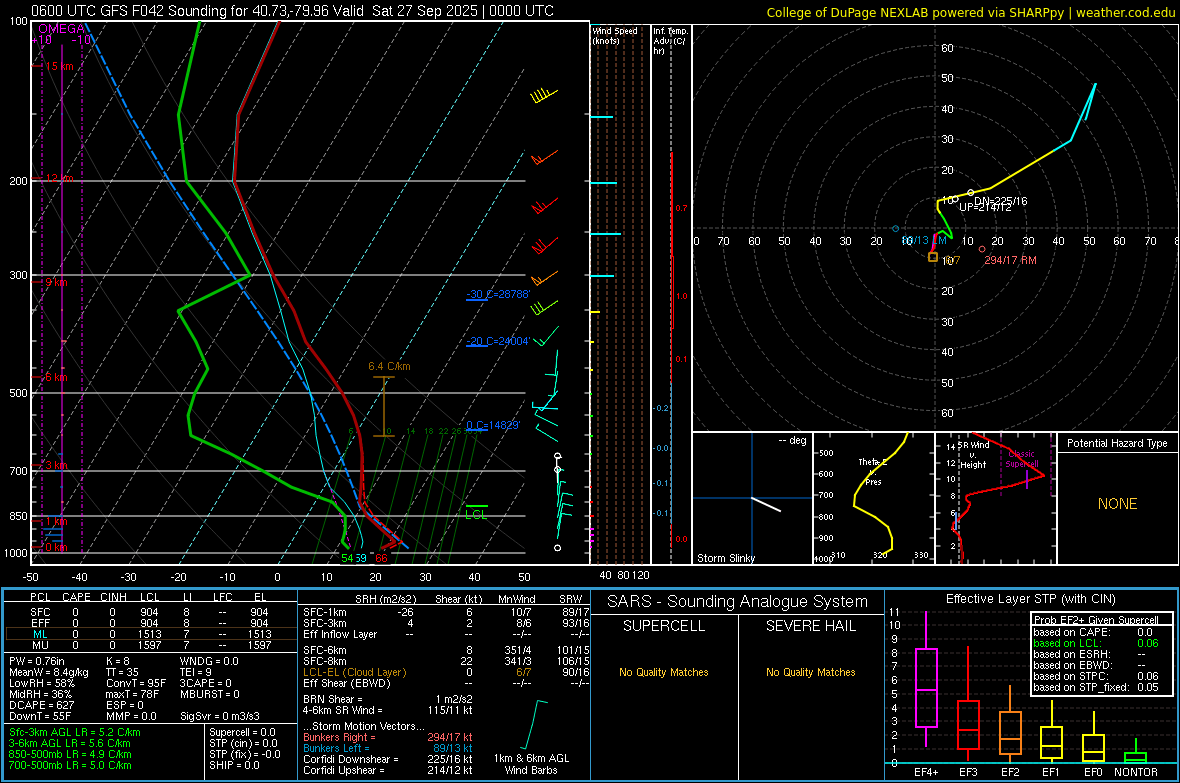Viewport: 1180px width, 783px height.
Task: Click the Storm Slinky panel label
Action: pos(725,558)
